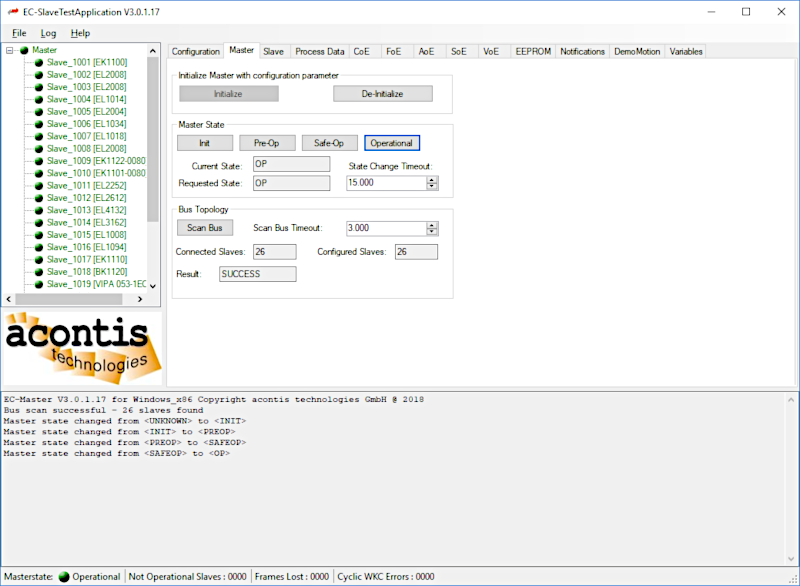Image resolution: width=800 pixels, height=586 pixels.
Task: Increase State Change Timeout with up arrow
Action: [432, 179]
